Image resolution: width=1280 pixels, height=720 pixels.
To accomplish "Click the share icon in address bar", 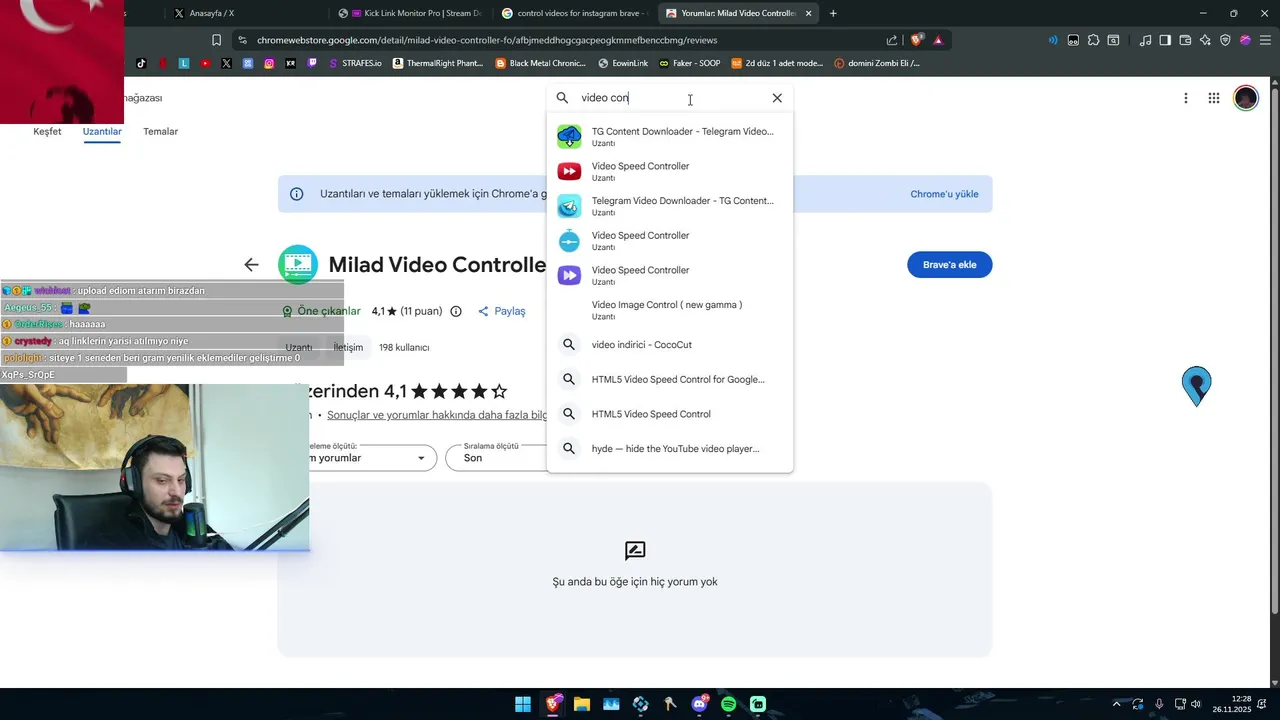I will pos(891,40).
